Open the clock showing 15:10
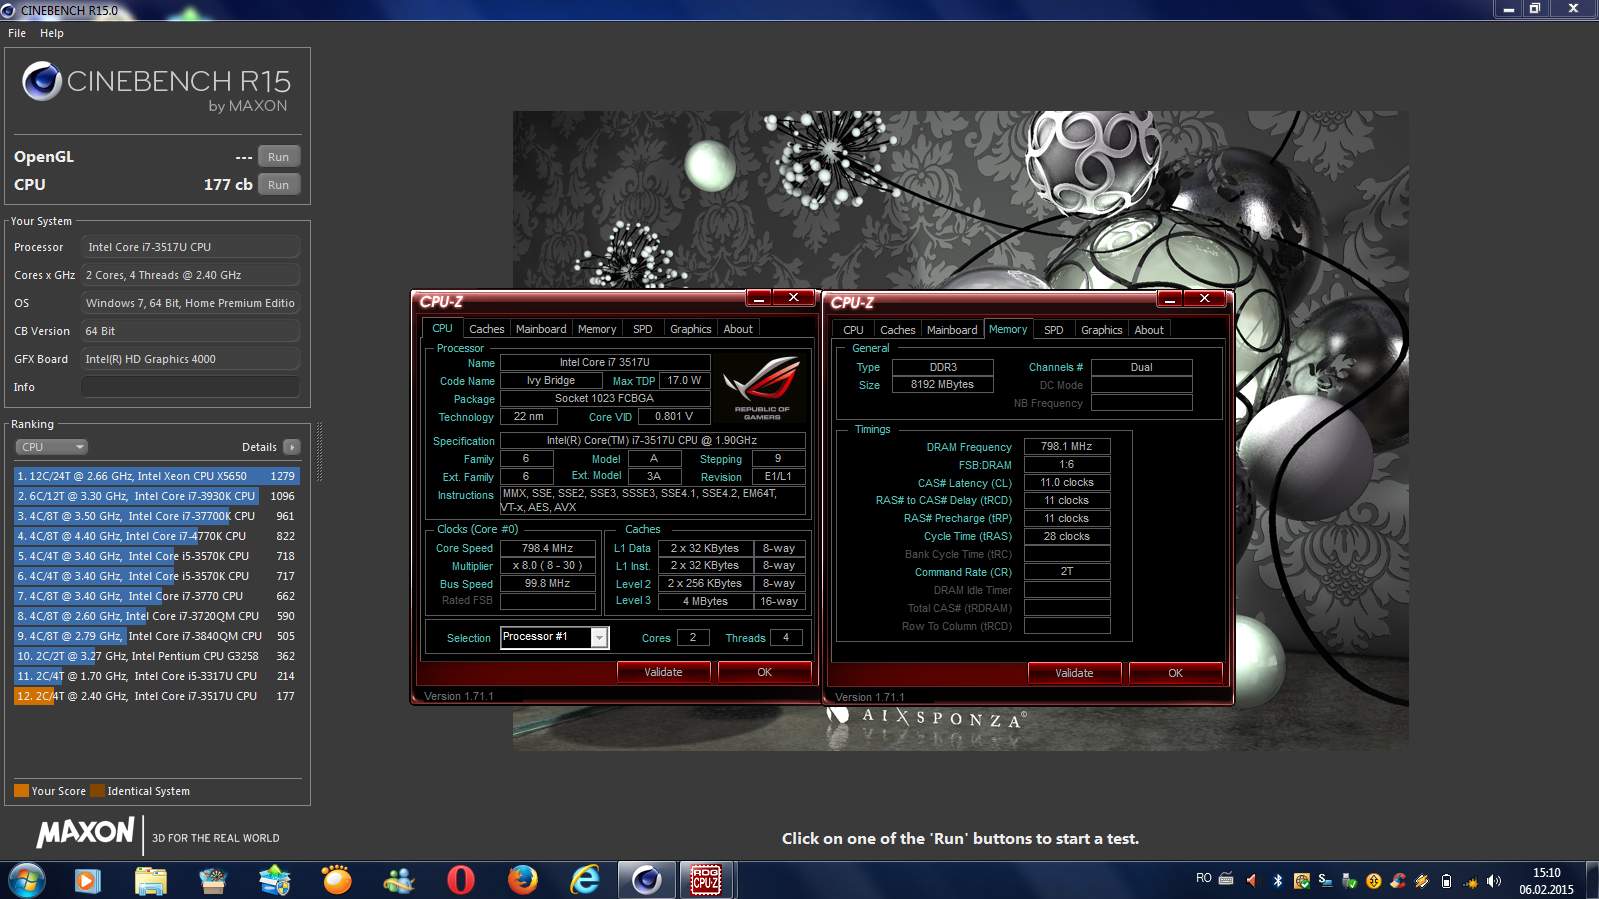 click(x=1546, y=880)
